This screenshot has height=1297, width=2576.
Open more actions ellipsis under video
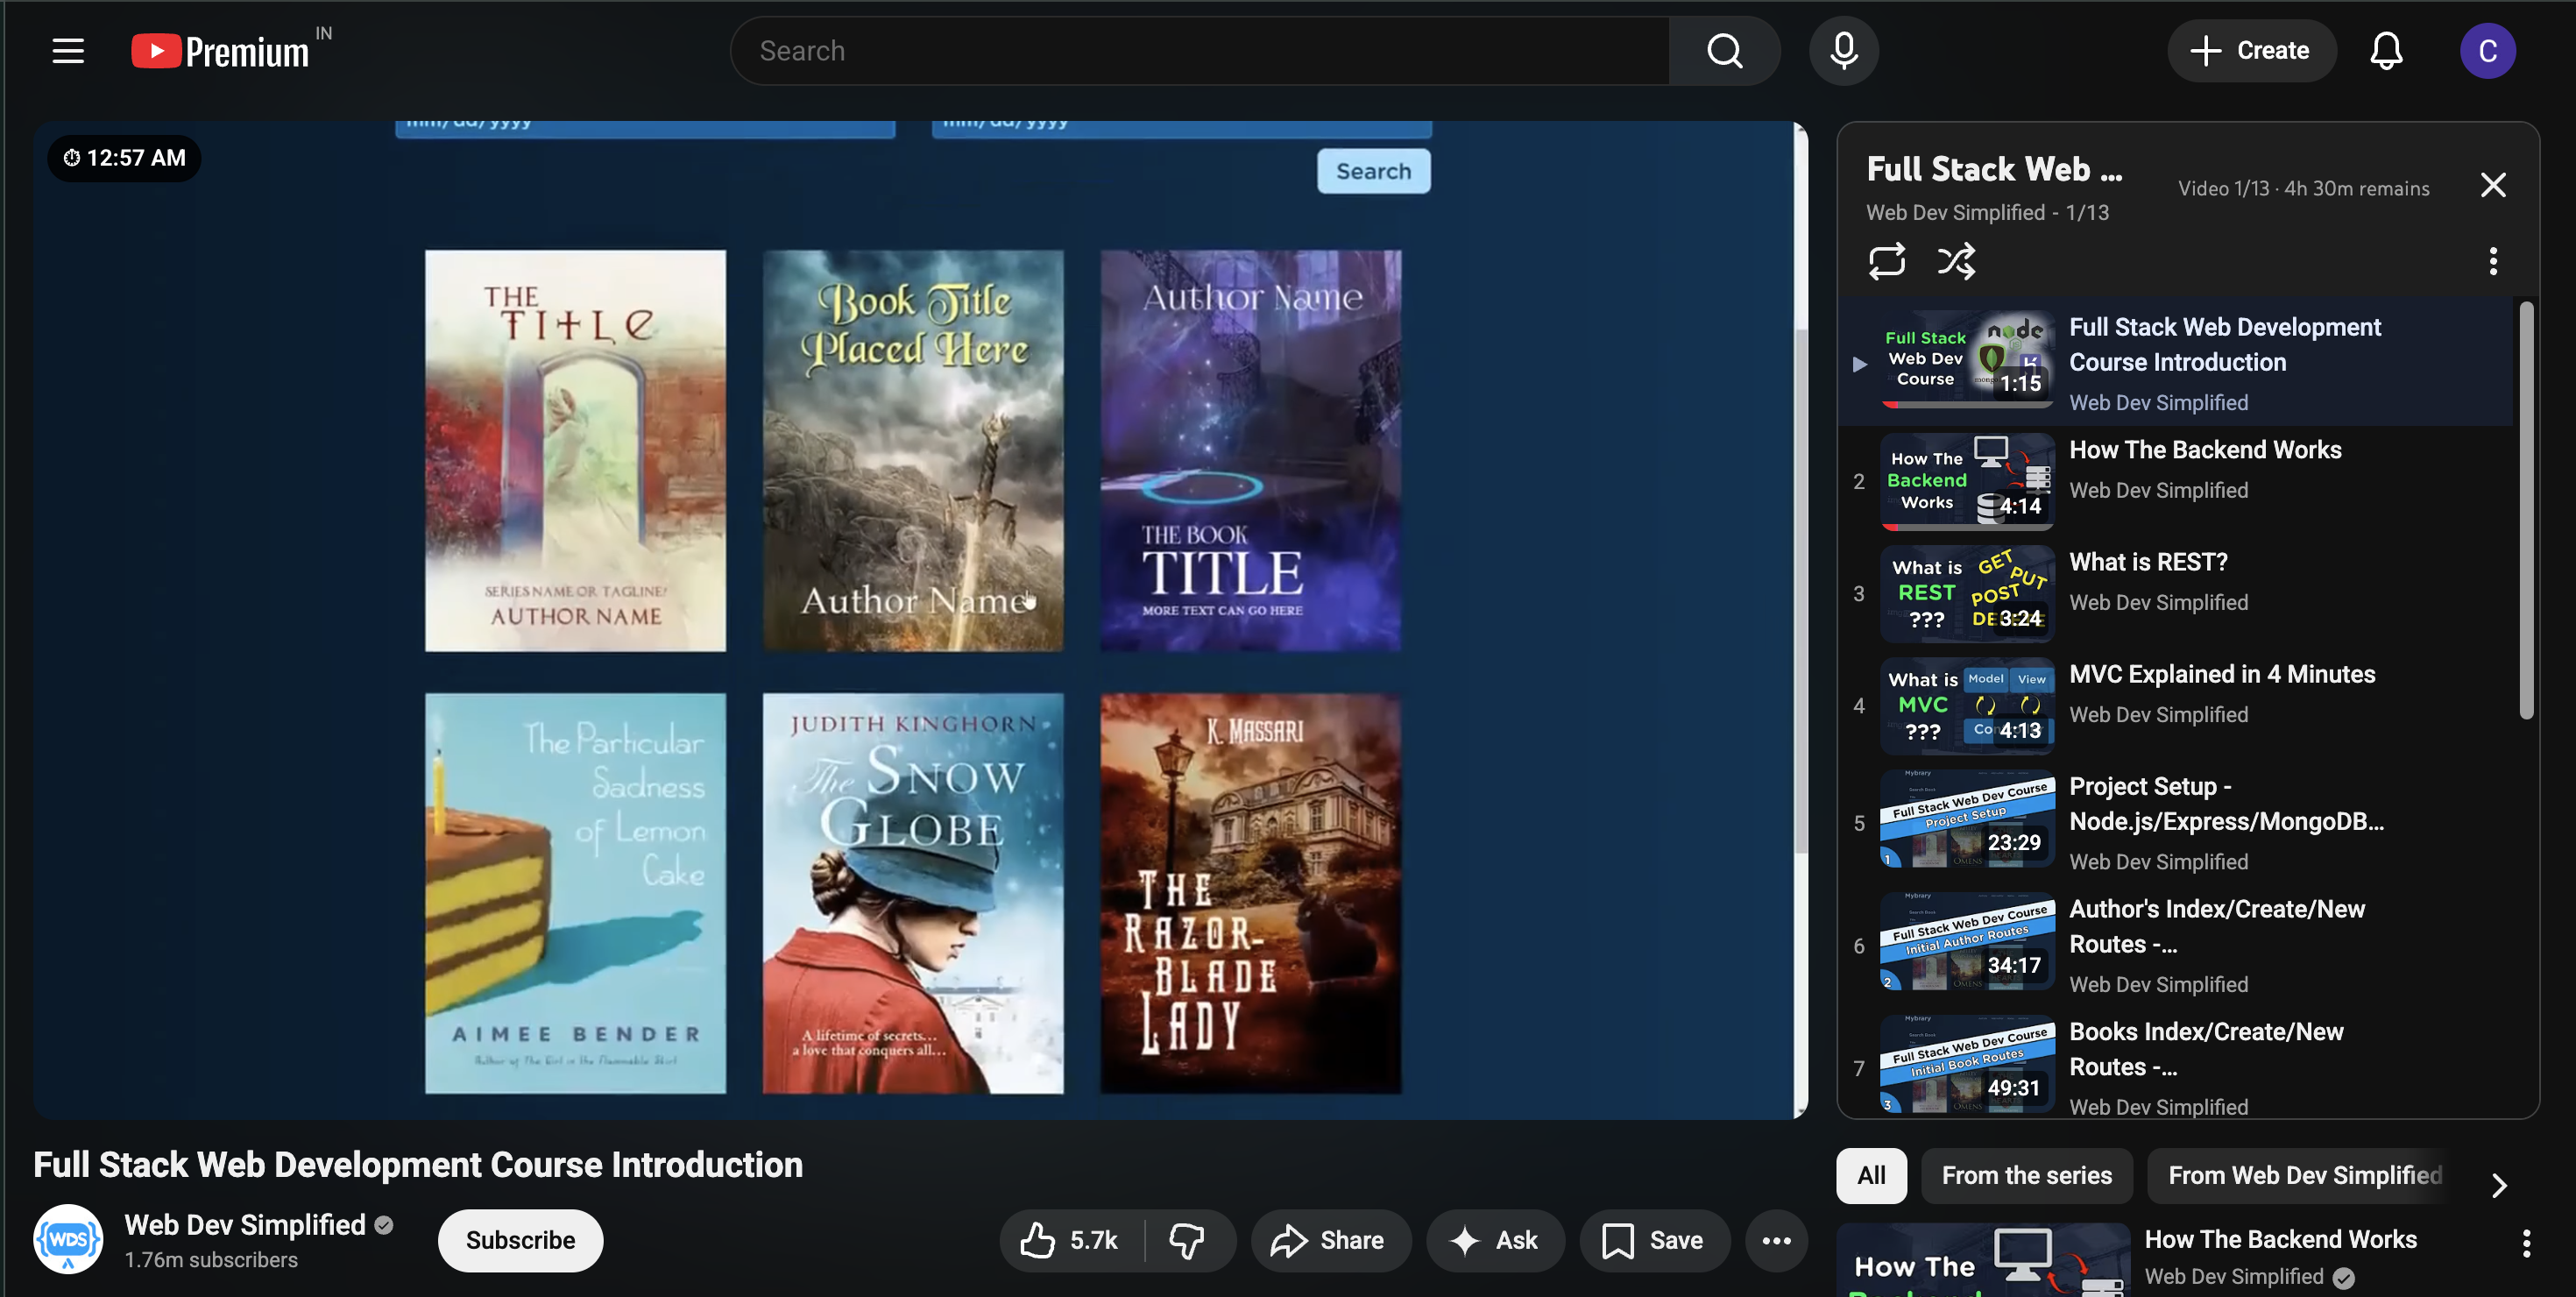pyautogui.click(x=1776, y=1240)
